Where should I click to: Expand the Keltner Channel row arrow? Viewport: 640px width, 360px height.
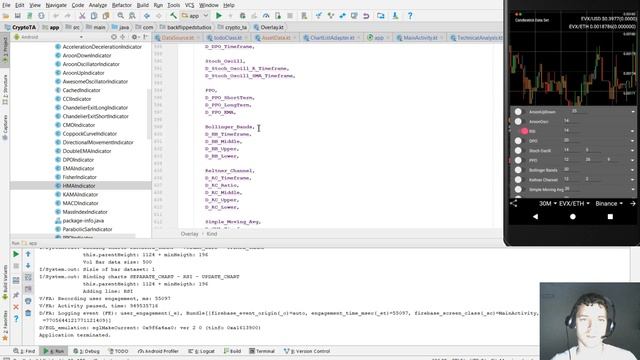coord(632,180)
